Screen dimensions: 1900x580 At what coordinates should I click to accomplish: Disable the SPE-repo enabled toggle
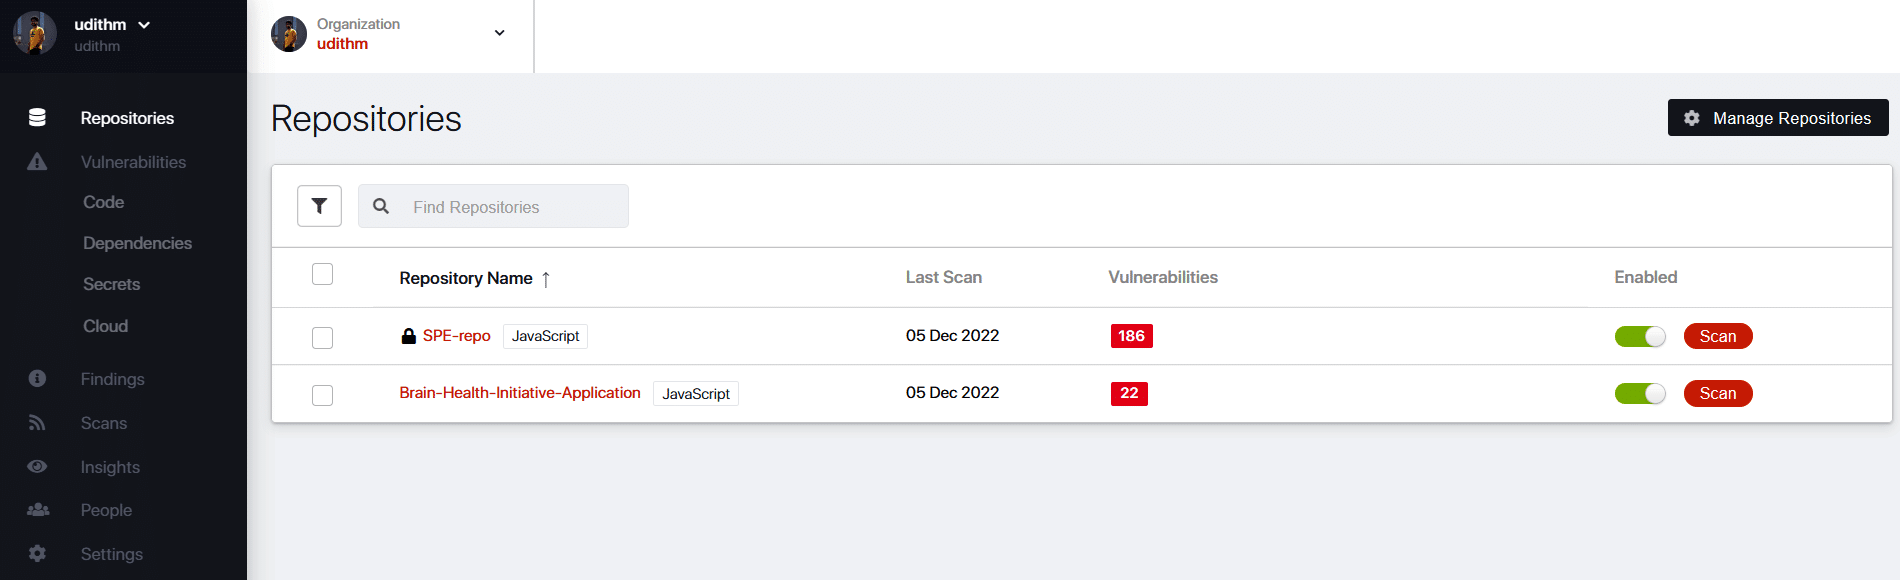click(x=1640, y=336)
